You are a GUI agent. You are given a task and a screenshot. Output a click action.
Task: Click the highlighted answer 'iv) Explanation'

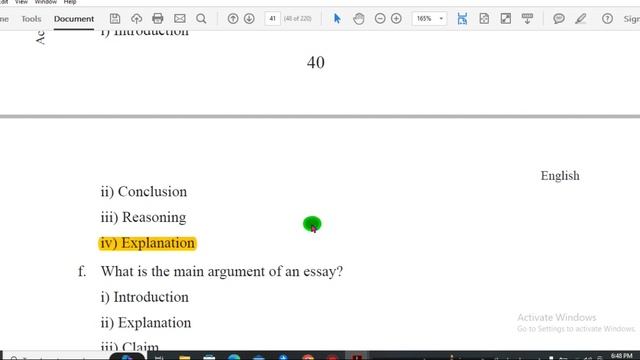[147, 243]
